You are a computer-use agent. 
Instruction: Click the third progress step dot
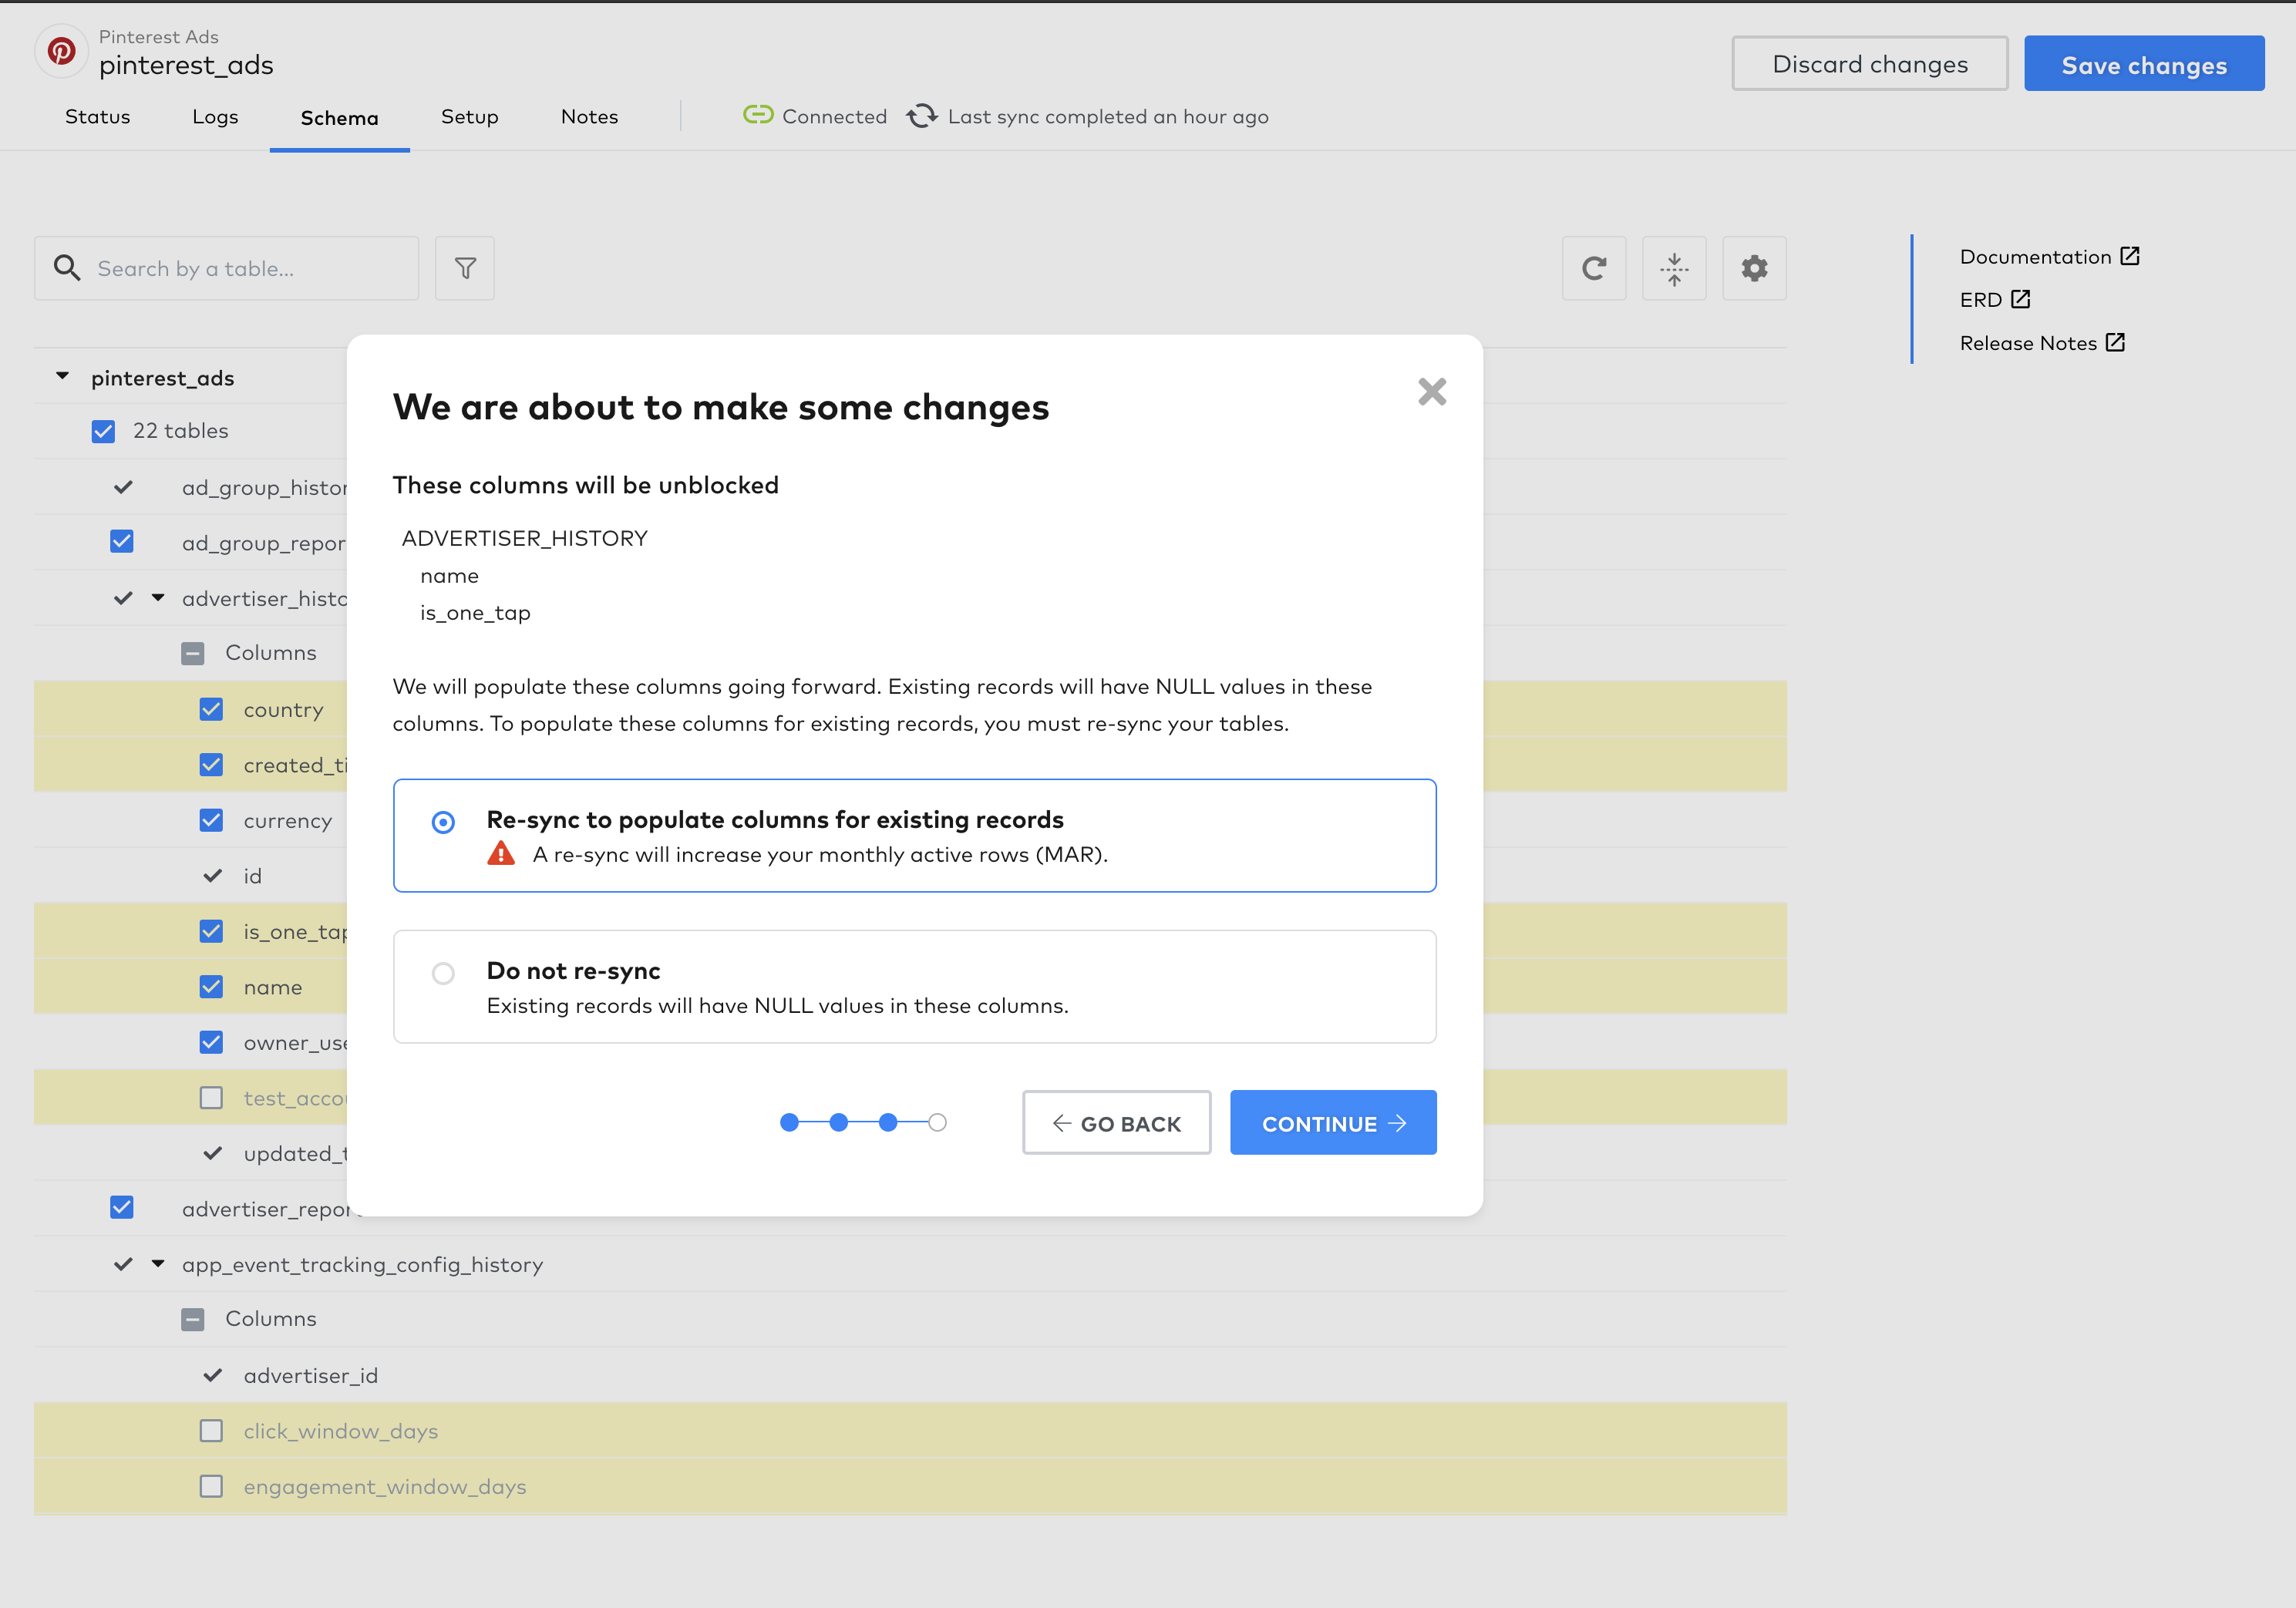click(888, 1122)
